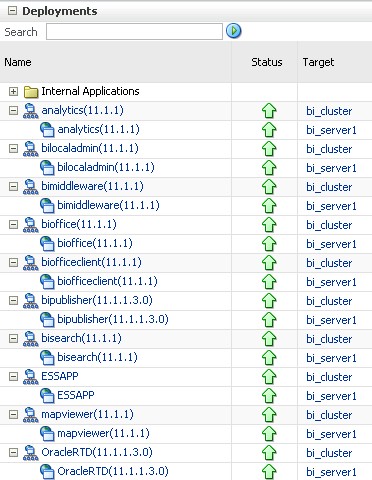Open the child bisearch(11.1.1) server deployment link
Viewport: 372px width, 480px height.
coord(97,357)
